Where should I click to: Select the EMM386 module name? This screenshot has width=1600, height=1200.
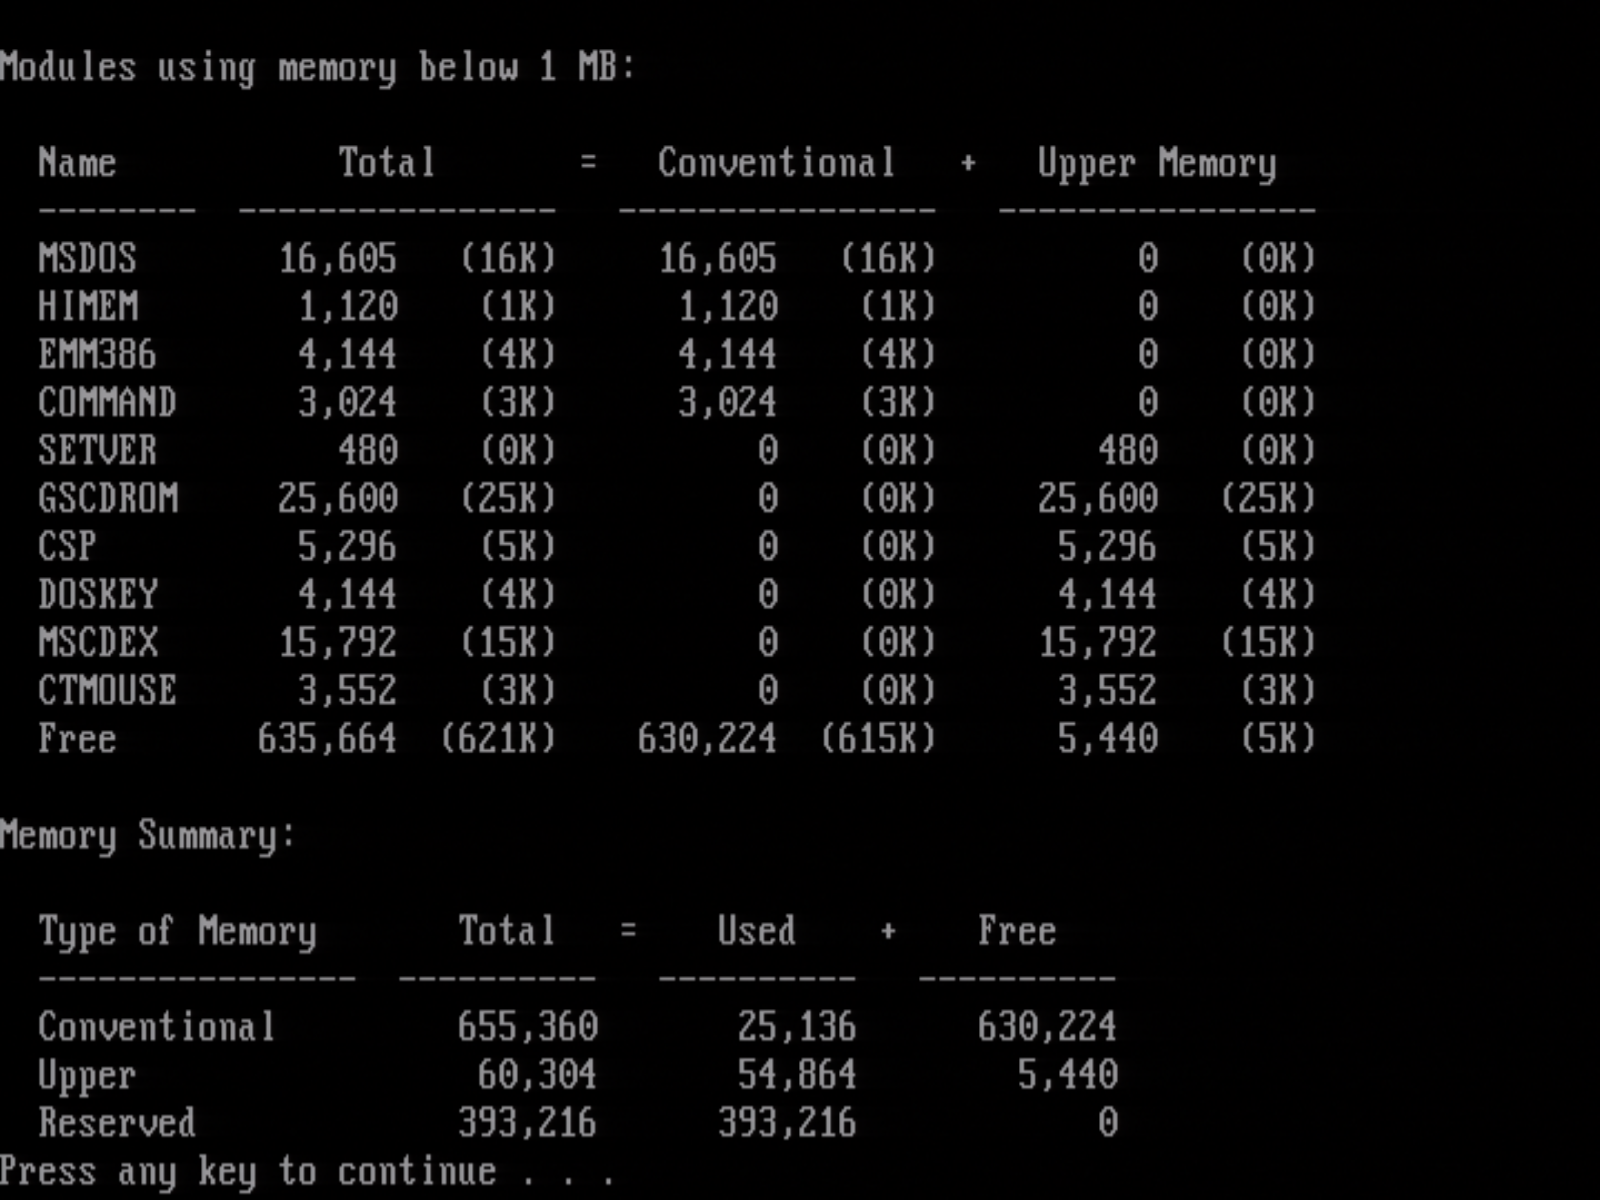coord(97,354)
